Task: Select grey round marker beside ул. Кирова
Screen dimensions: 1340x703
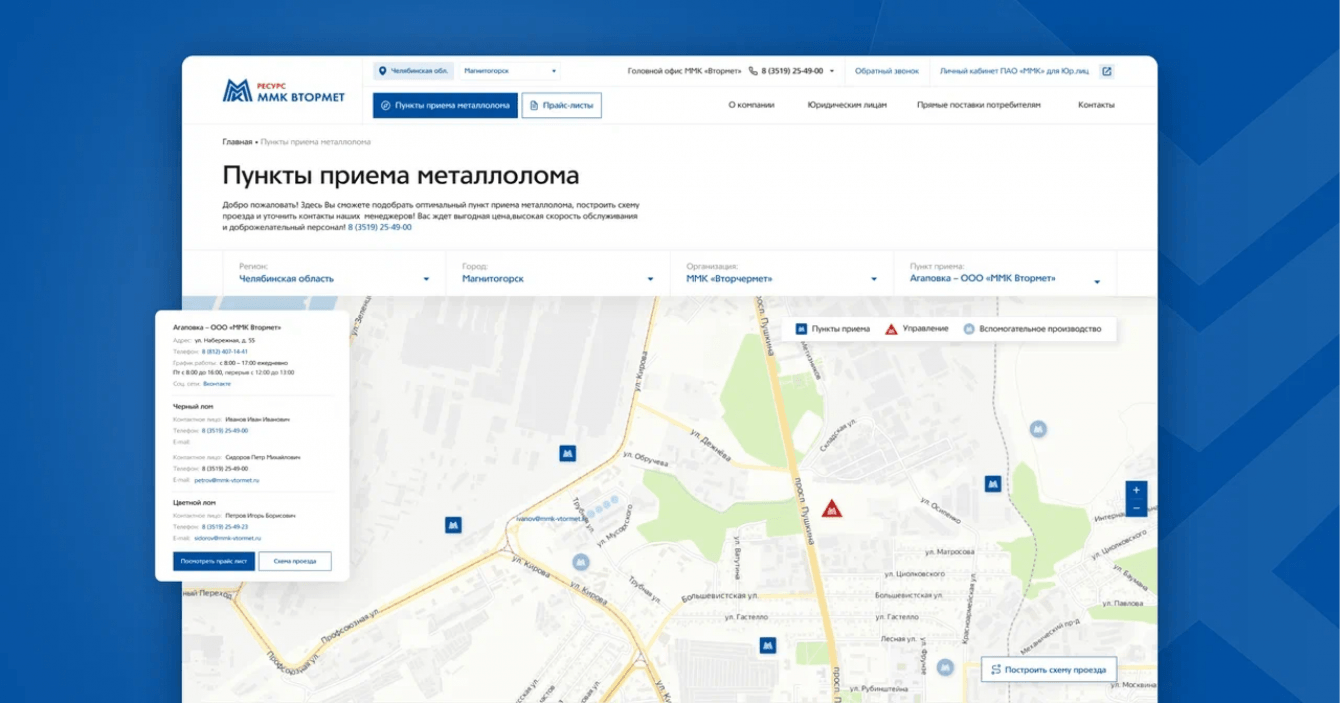Action: [x=580, y=563]
